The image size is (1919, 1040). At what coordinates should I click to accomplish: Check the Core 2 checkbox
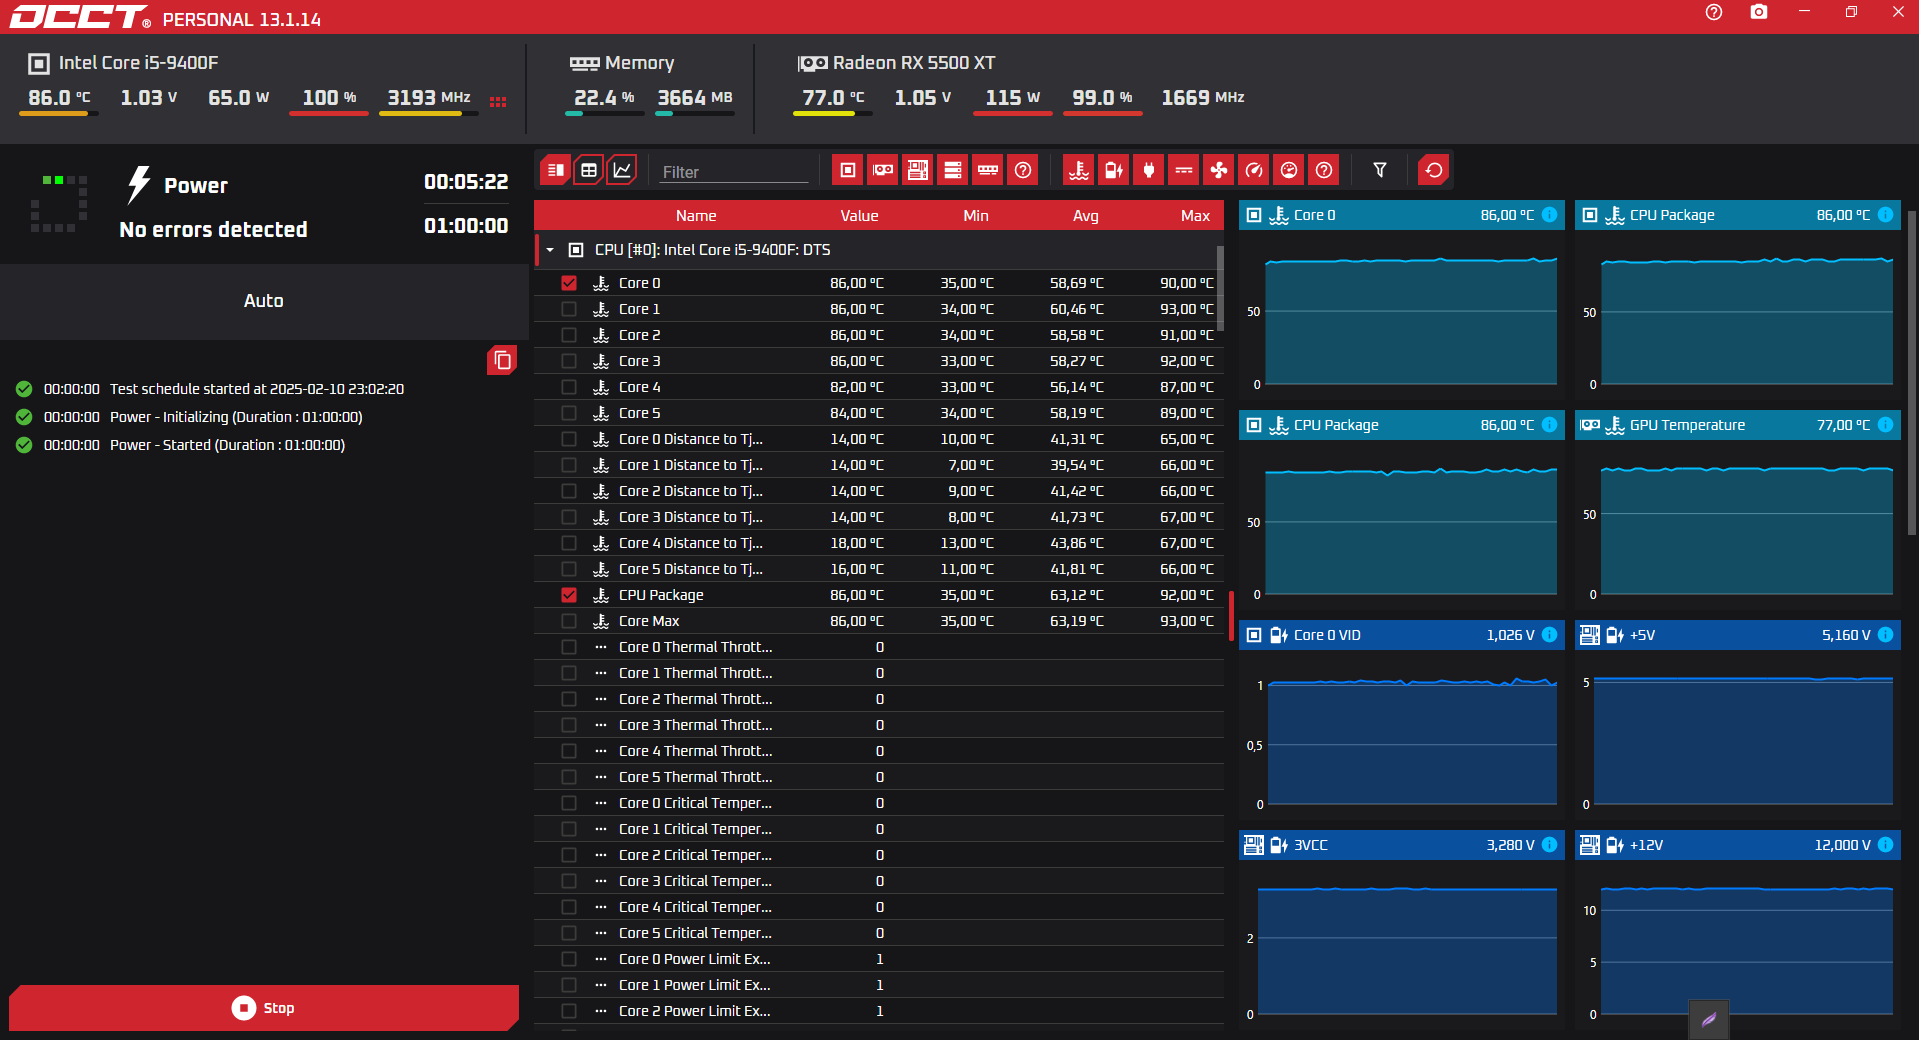[569, 335]
